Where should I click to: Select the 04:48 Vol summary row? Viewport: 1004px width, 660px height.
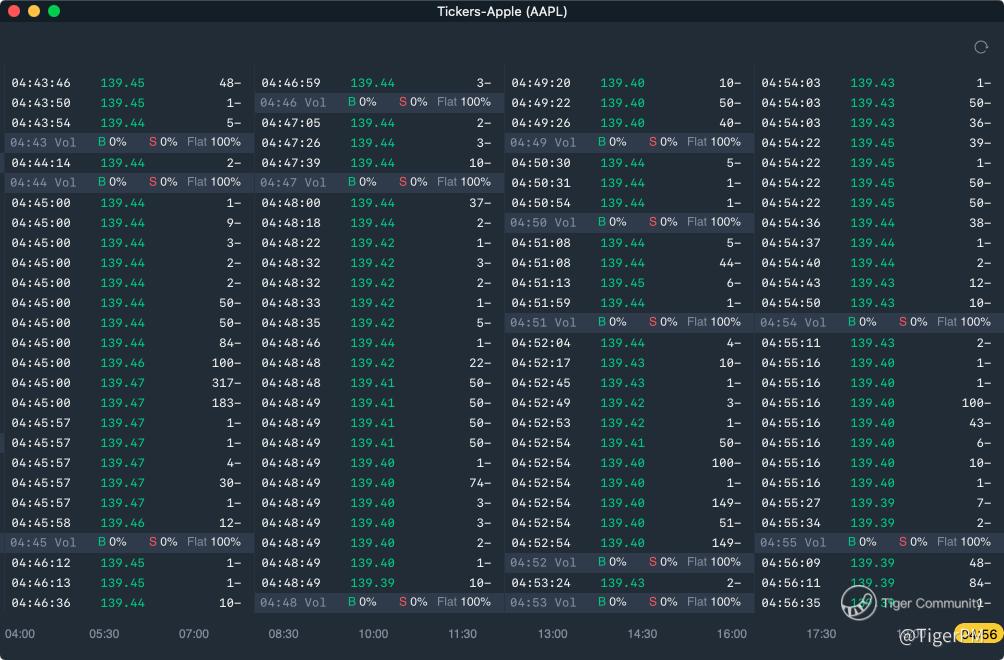379,602
